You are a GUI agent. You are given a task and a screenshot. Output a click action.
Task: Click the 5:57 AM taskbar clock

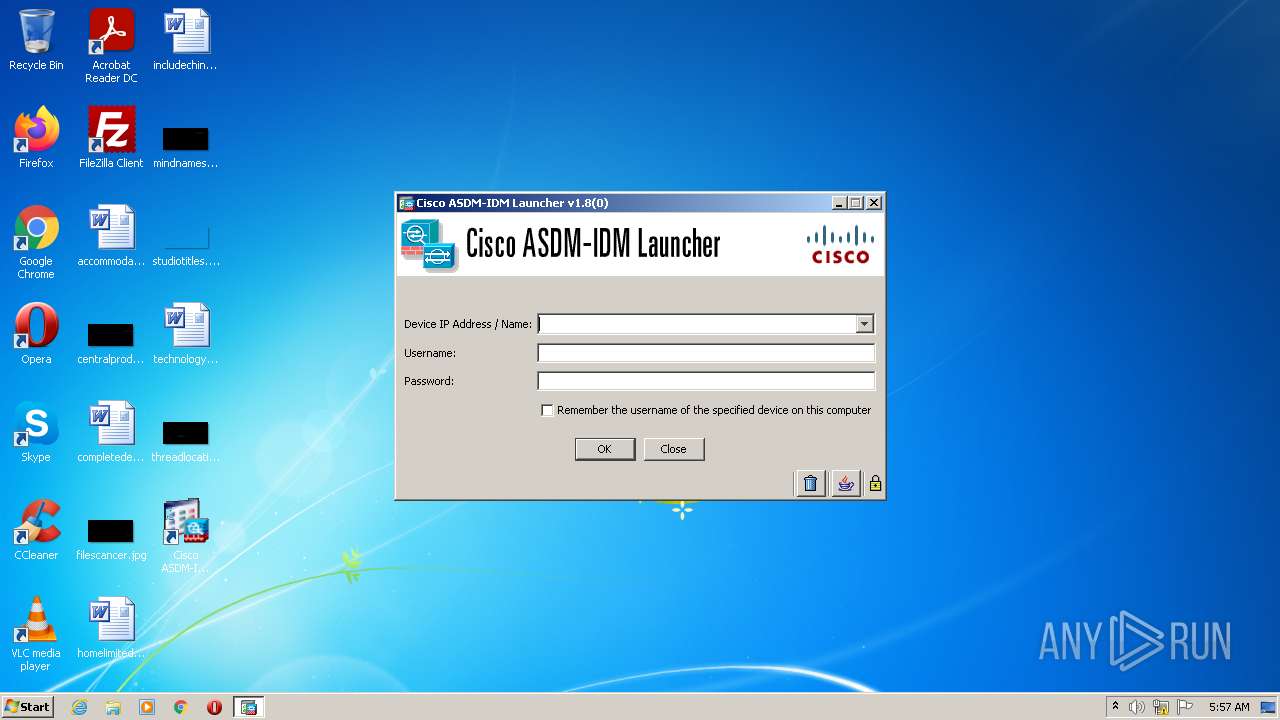pos(1228,707)
